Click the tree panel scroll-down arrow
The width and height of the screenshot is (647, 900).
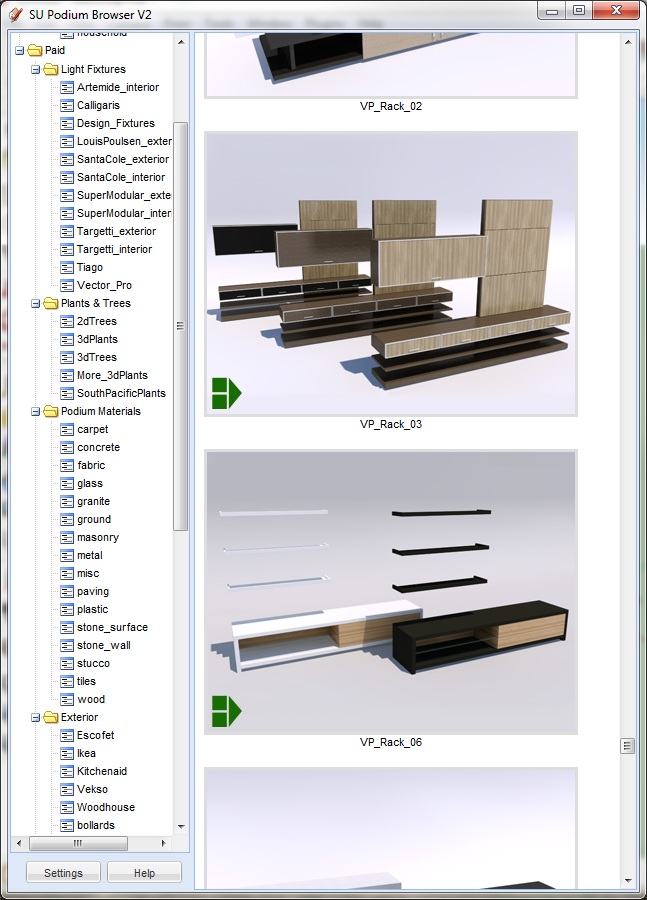point(181,827)
